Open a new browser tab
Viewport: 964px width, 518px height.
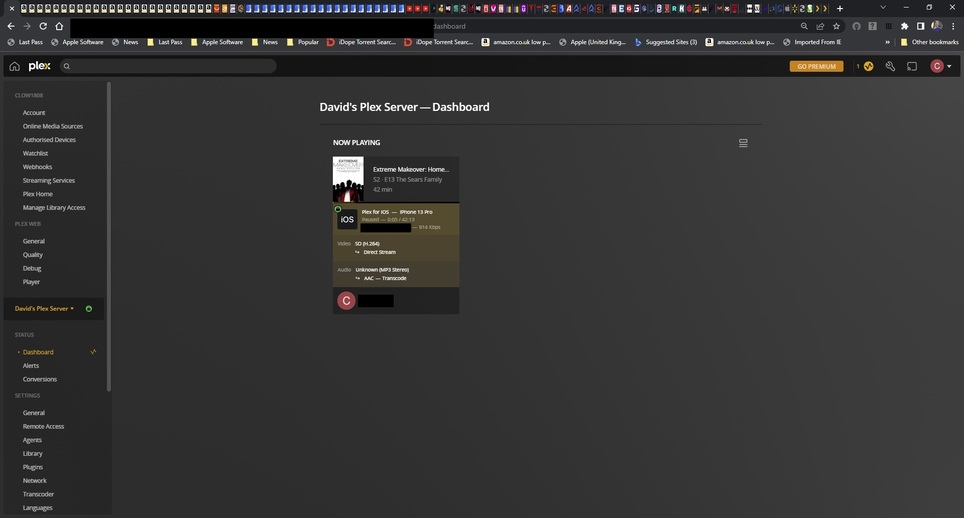coord(840,9)
